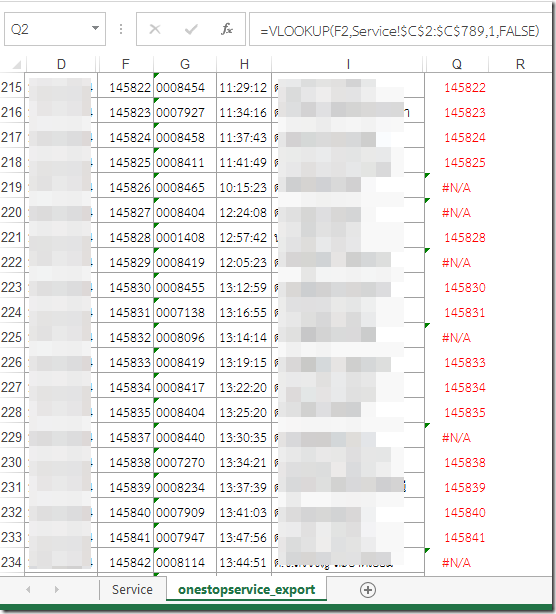Screen dimensions: 556x614
Task: Click the formula bar options dots
Action: 121,29
